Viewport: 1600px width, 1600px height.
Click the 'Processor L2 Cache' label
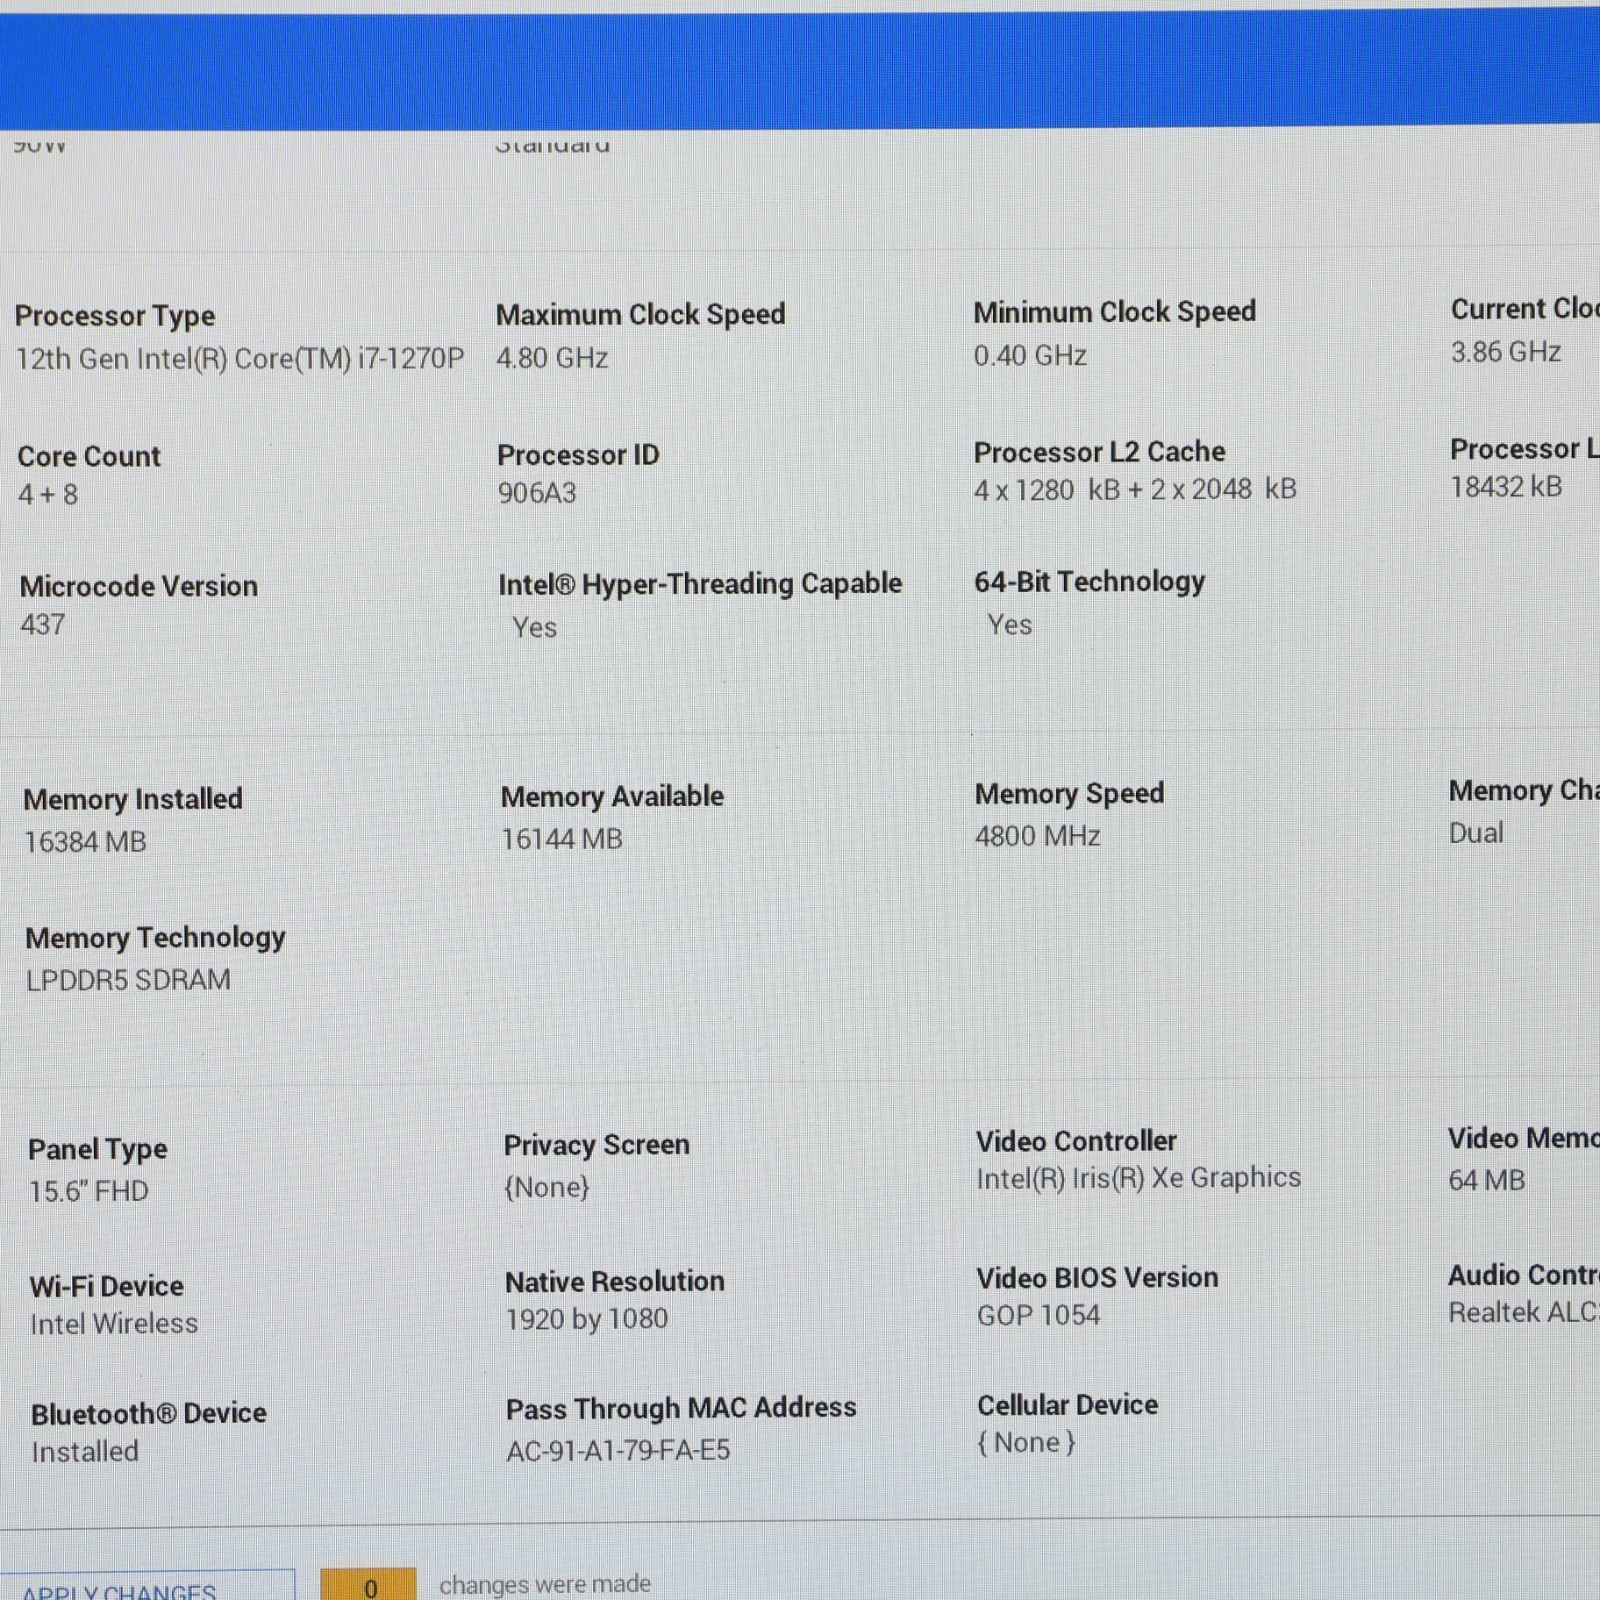click(x=1100, y=452)
